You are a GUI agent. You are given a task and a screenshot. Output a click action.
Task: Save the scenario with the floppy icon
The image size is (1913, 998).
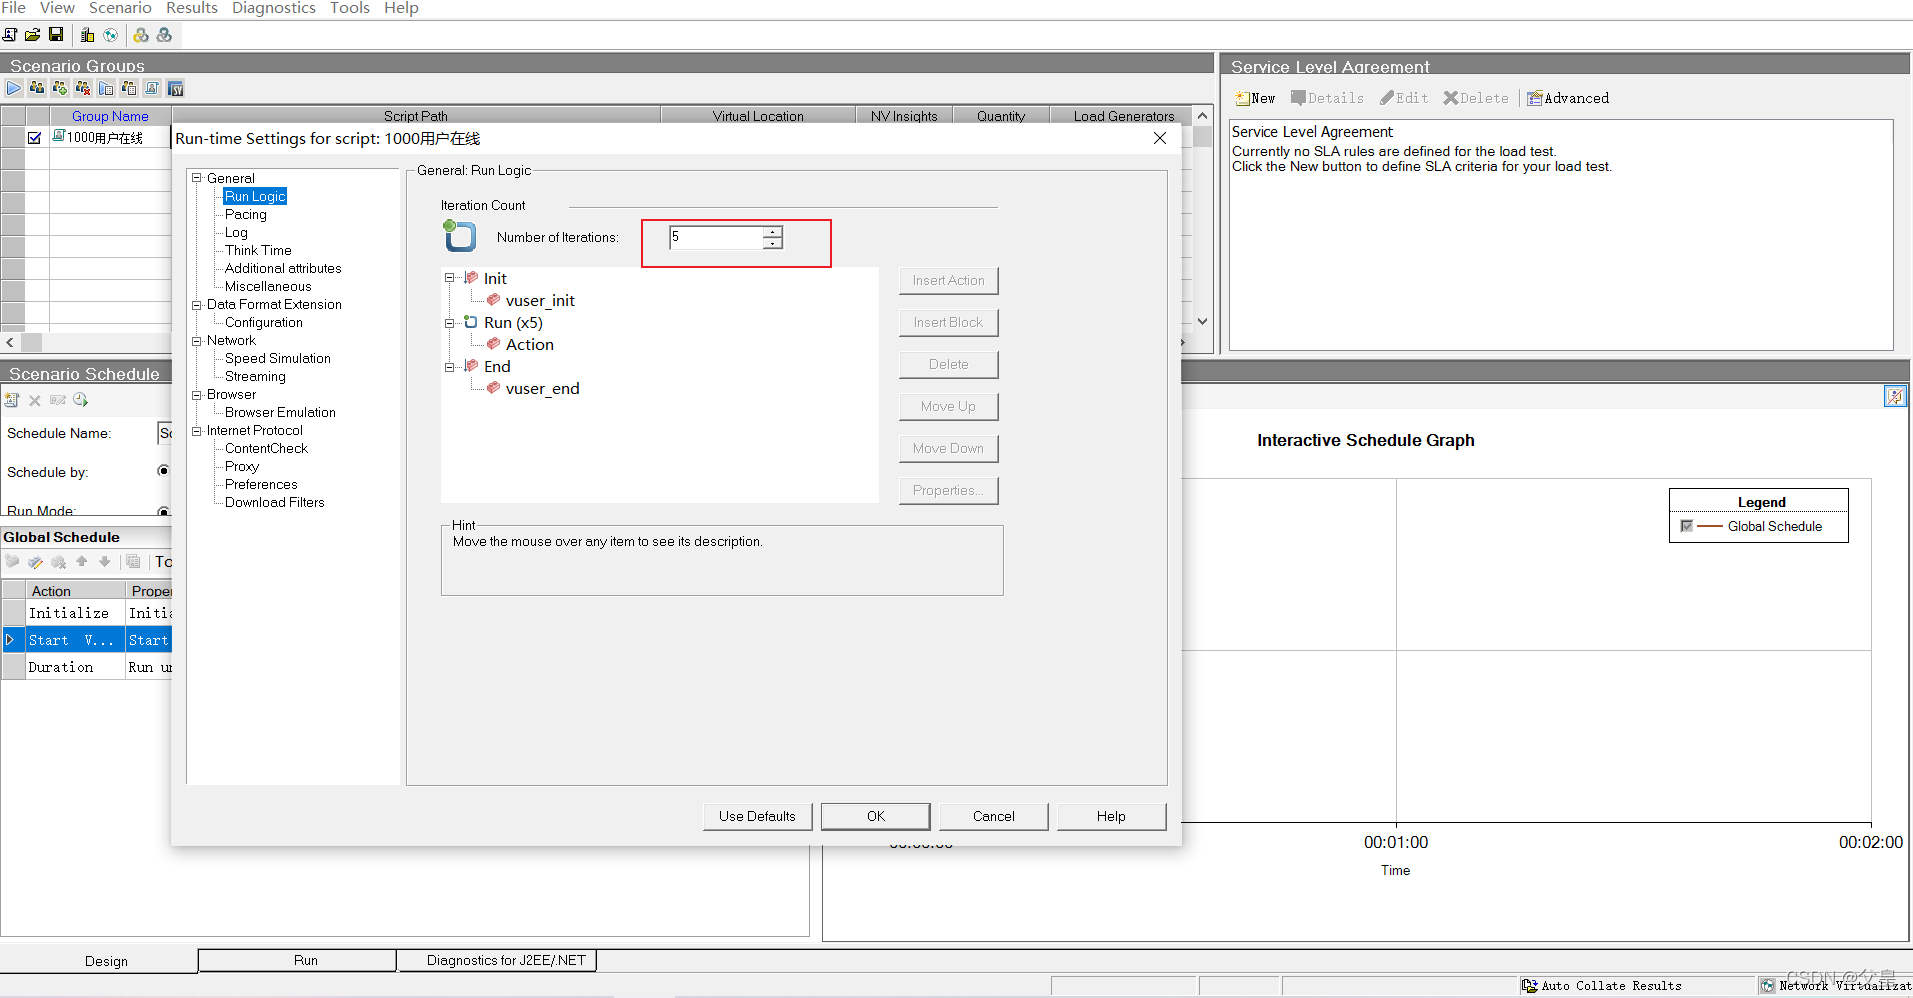tap(56, 35)
